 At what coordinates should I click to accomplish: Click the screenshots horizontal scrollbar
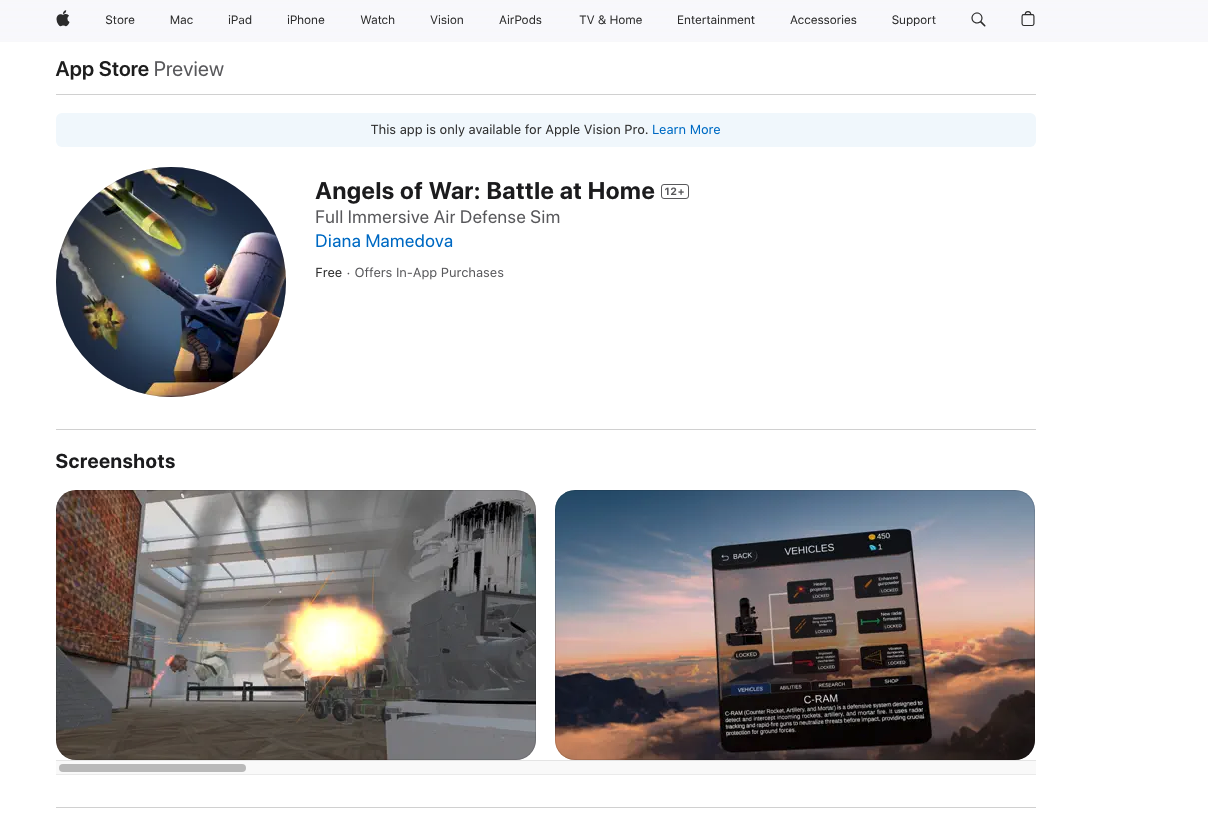click(152, 768)
